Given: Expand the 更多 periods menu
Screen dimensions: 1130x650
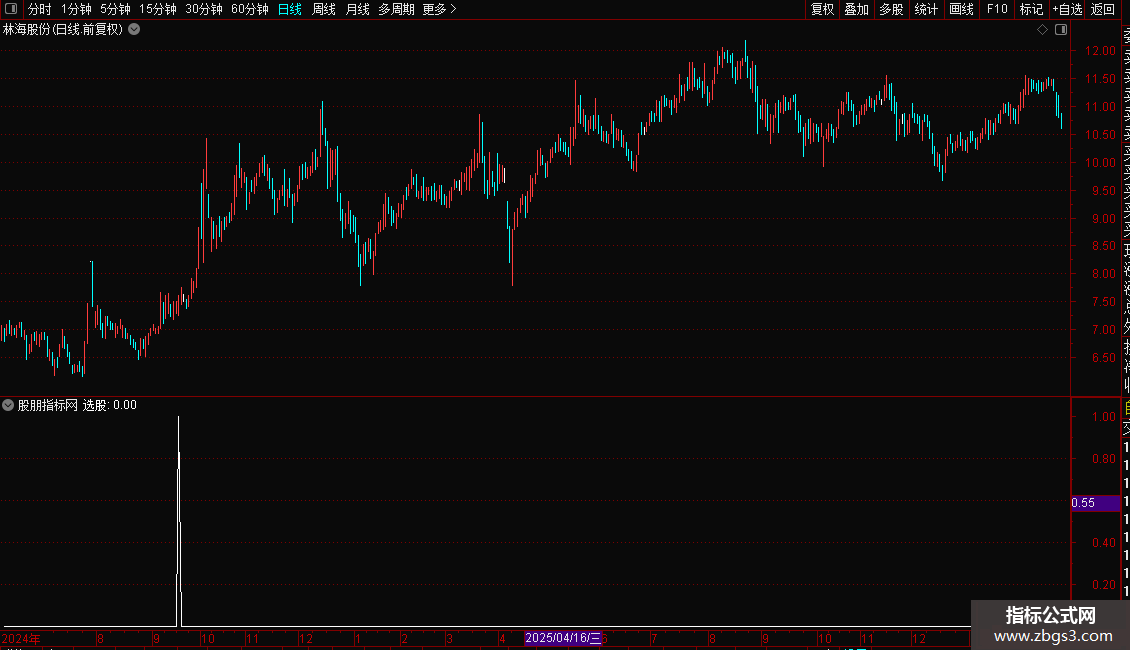Looking at the screenshot, I should [440, 9].
